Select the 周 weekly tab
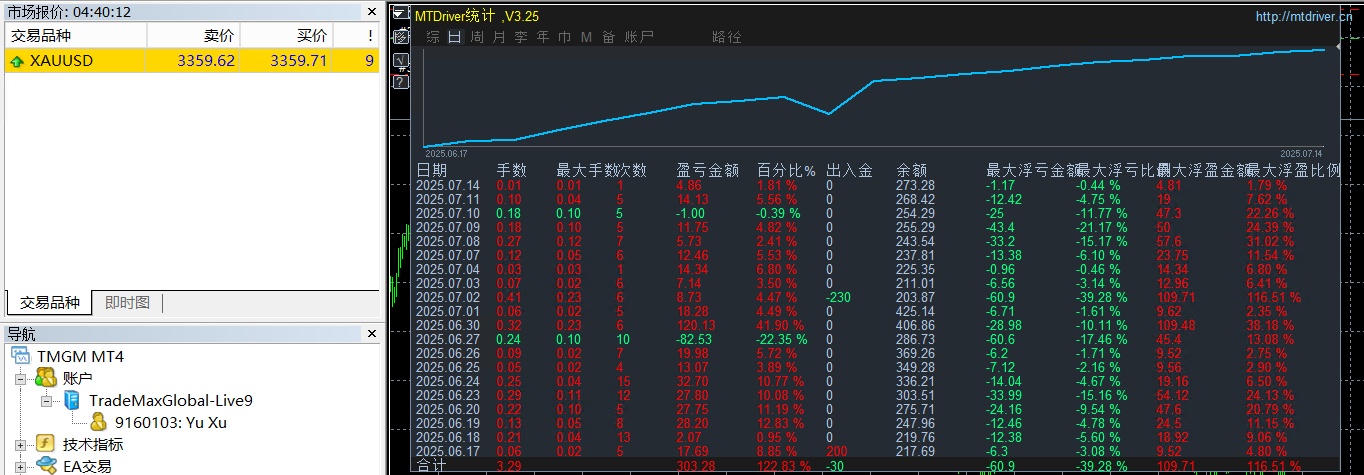Screen dimensions: 1364x475 [x=477, y=37]
